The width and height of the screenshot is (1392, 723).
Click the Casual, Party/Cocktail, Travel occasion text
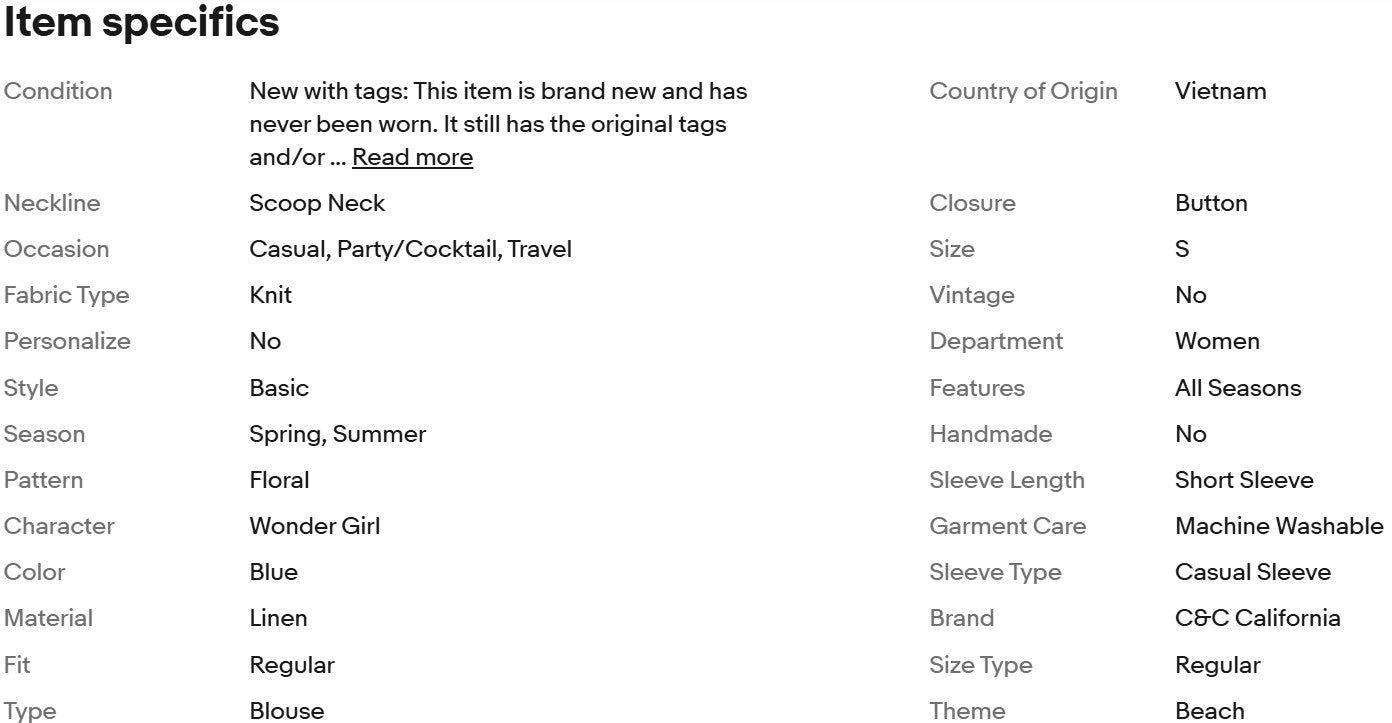410,249
